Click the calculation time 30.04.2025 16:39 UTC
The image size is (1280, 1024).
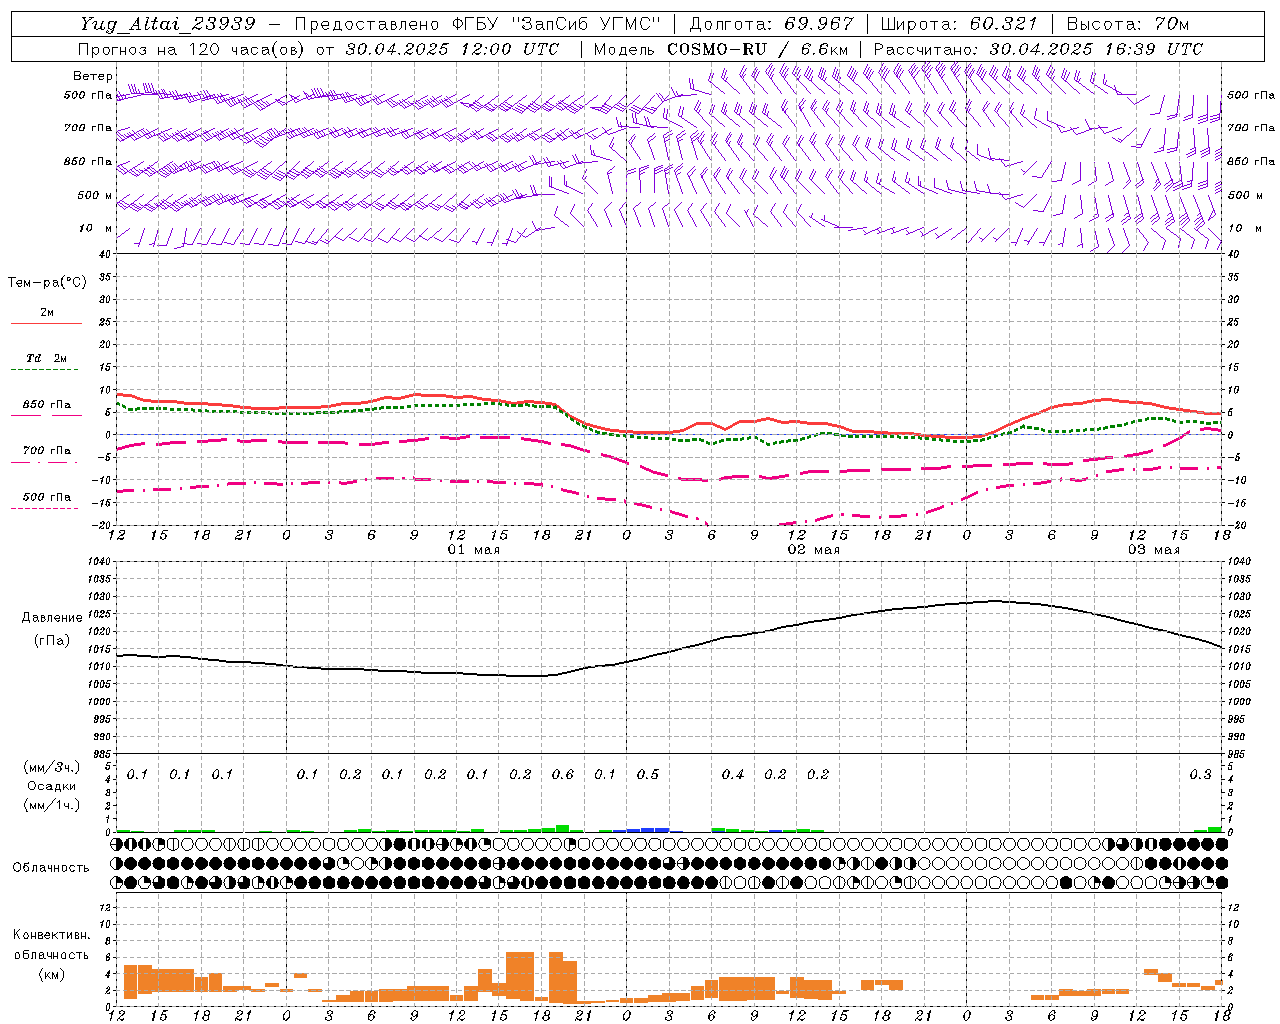coord(1096,49)
